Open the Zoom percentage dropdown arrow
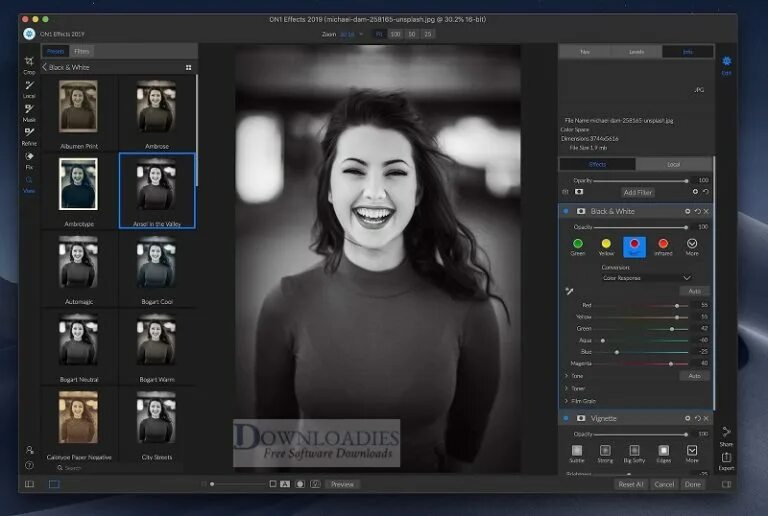 (361, 34)
